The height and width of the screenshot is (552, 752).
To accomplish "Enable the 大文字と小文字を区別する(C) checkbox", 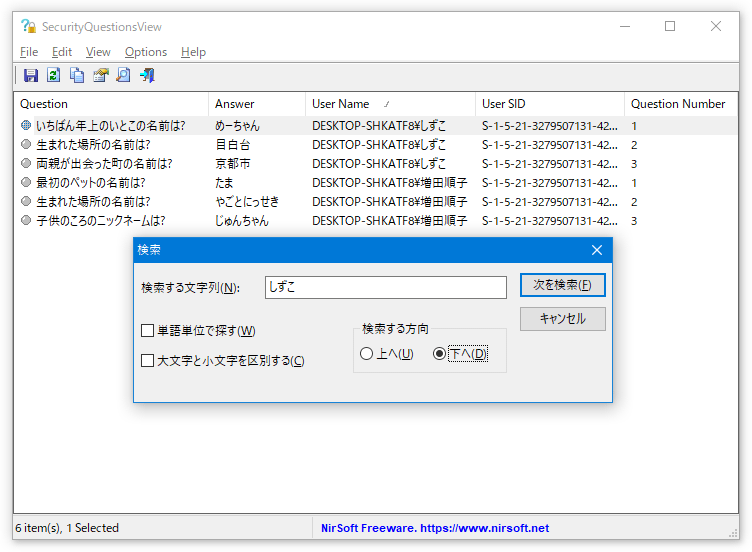I will pyautogui.click(x=148, y=360).
